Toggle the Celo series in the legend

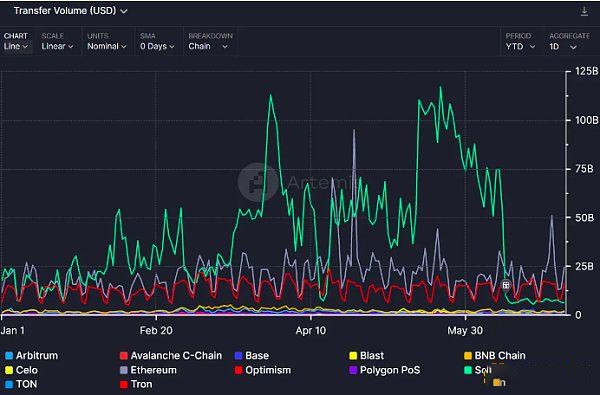[21, 370]
